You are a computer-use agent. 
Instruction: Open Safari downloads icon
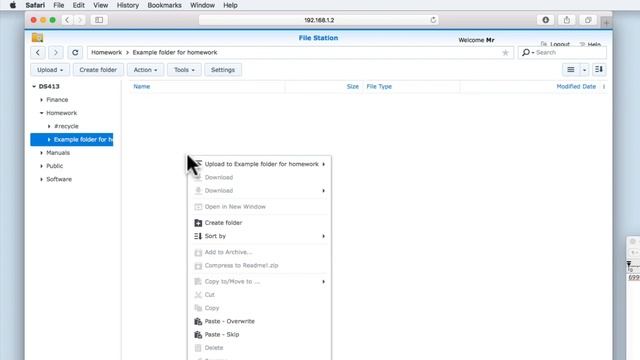[545, 20]
